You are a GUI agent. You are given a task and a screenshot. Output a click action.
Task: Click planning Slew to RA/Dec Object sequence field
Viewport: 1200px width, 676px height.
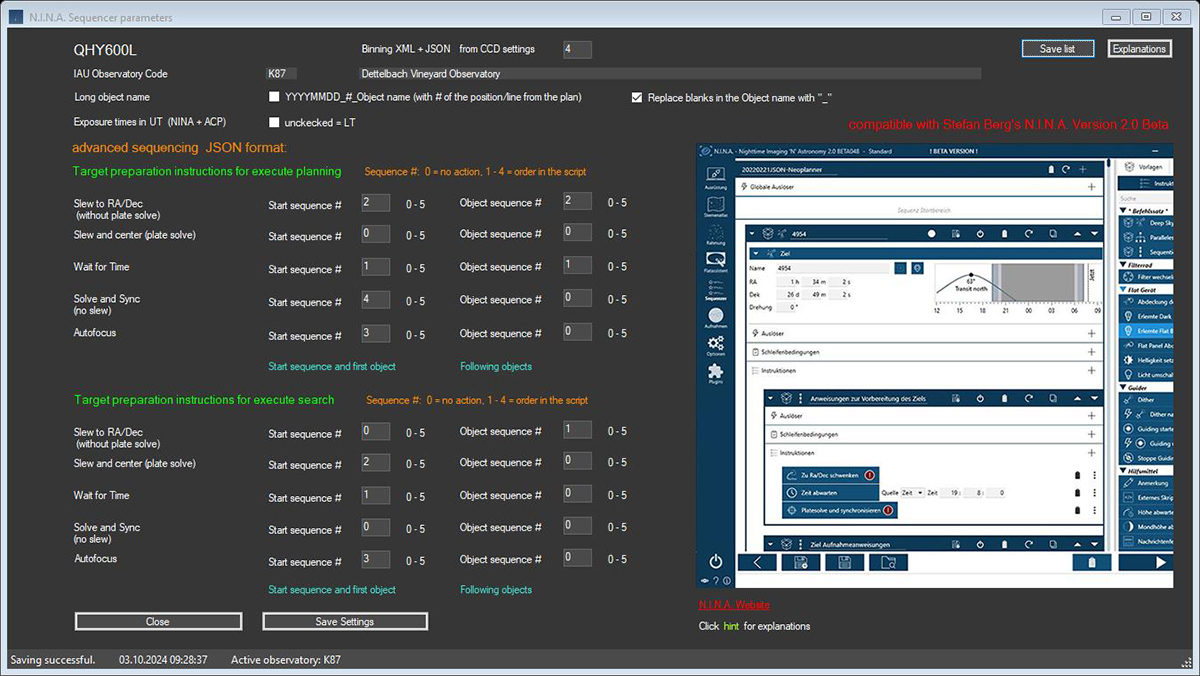(578, 202)
